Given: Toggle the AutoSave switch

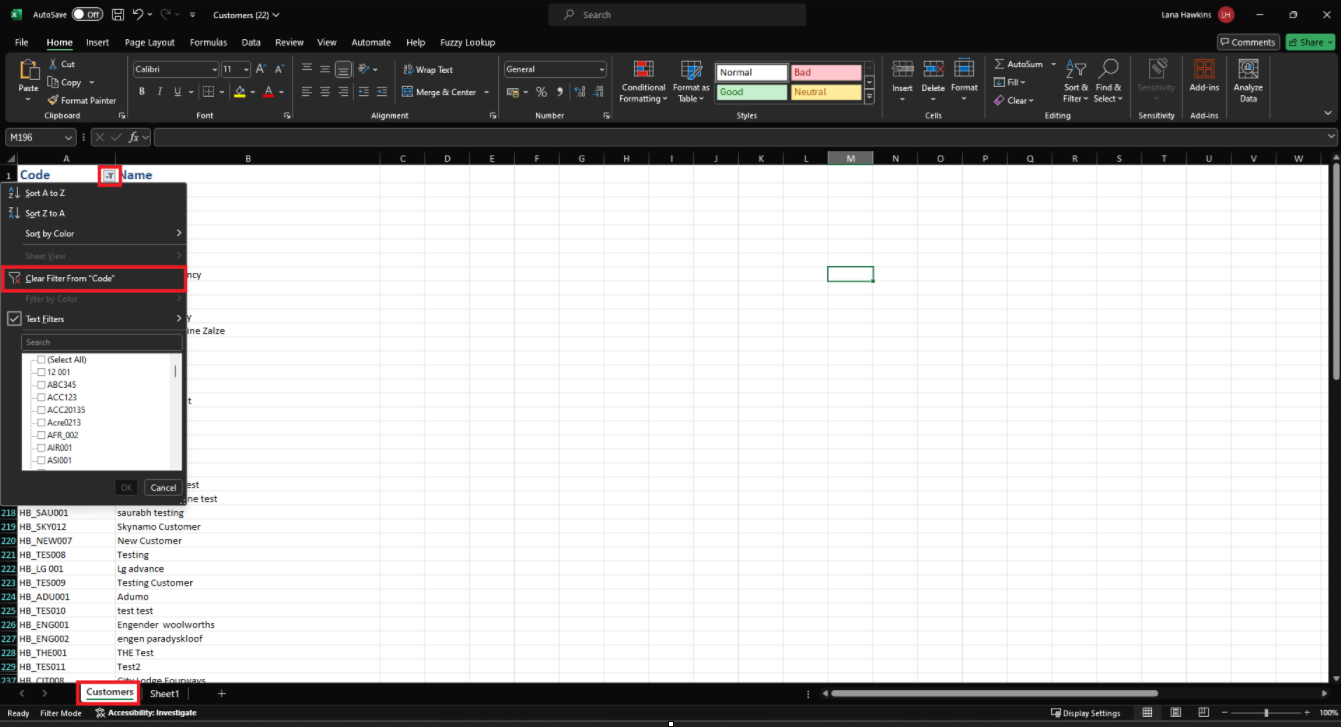Looking at the screenshot, I should (87, 15).
